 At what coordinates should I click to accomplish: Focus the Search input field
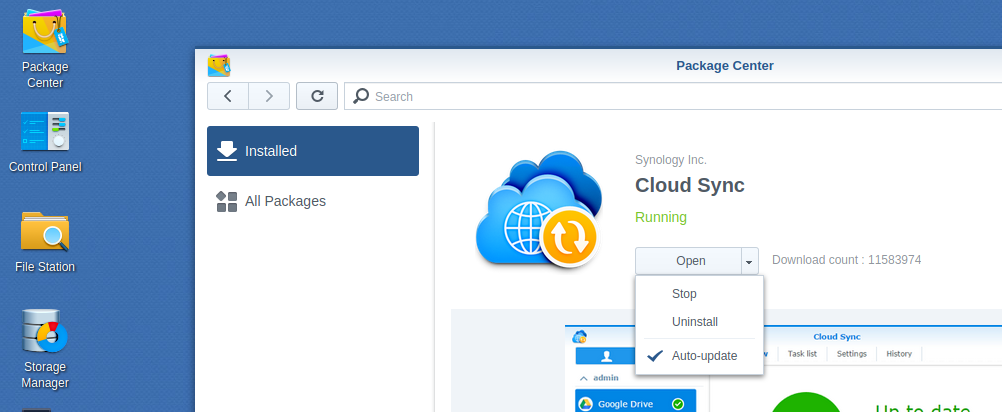[x=673, y=96]
